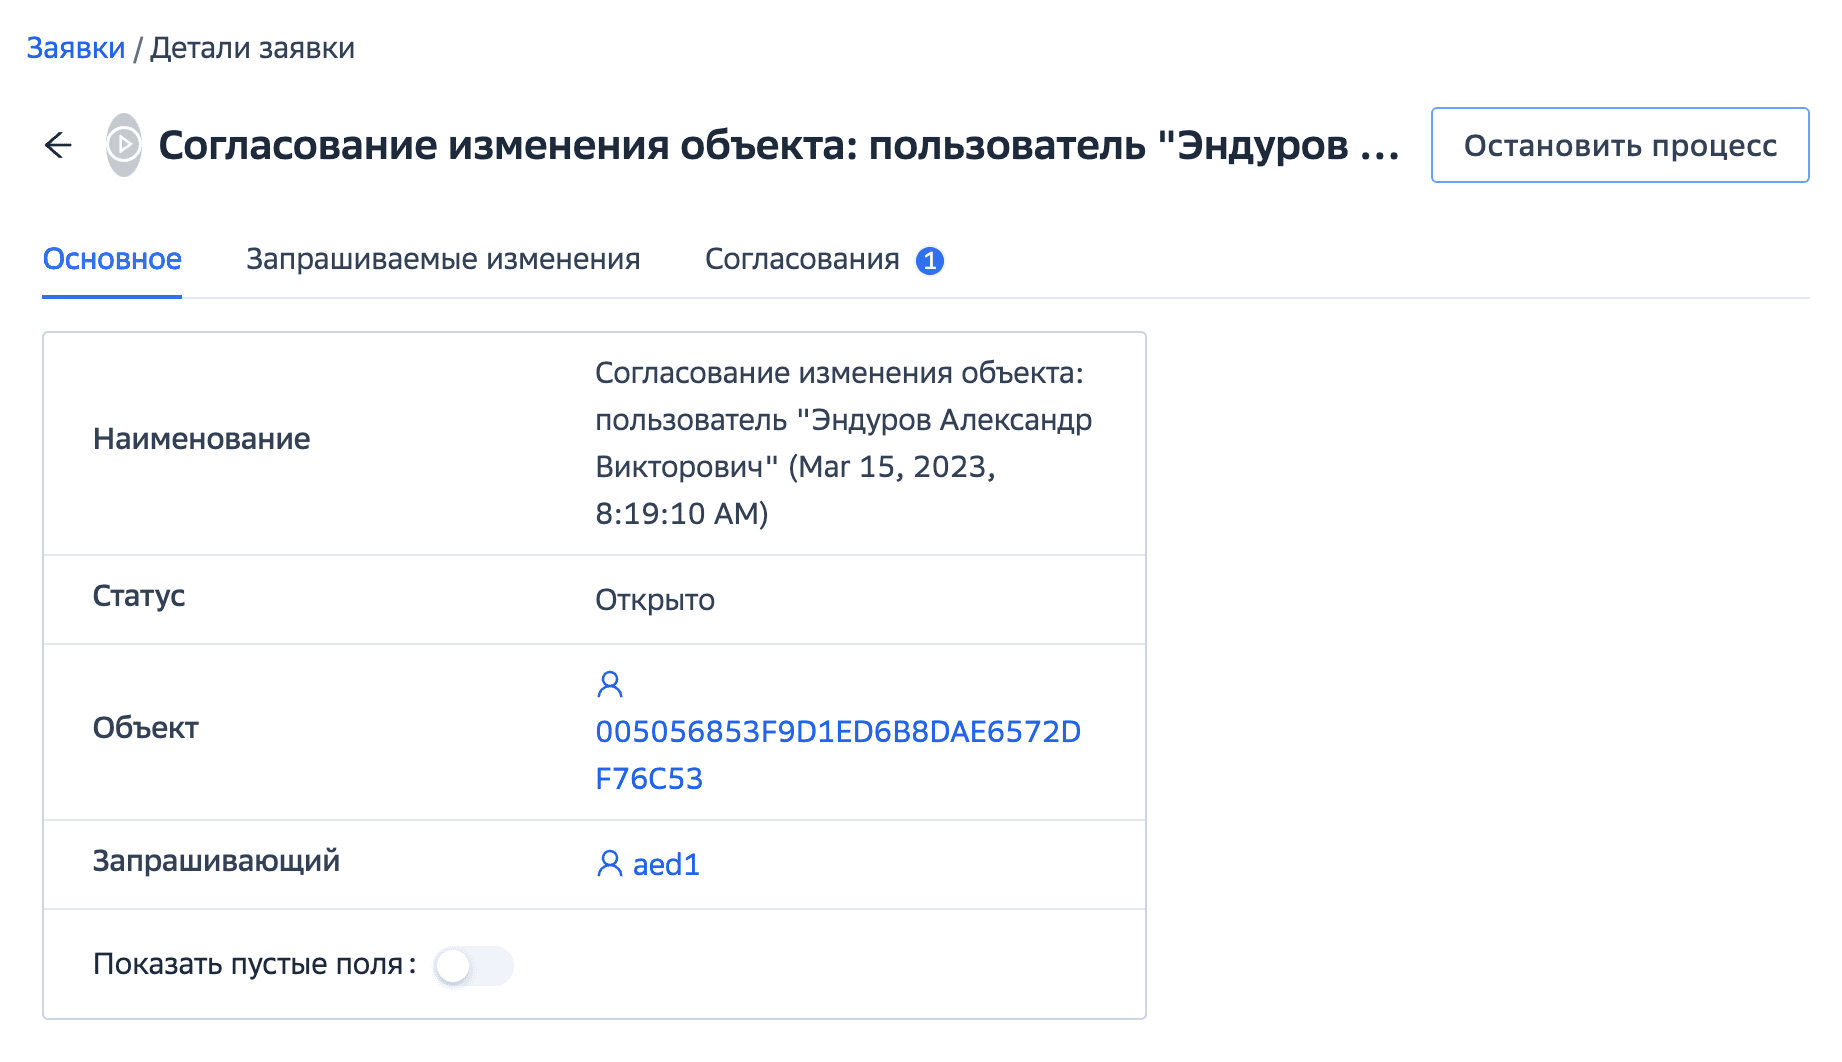Click the blue count badge on Согласования
The height and width of the screenshot is (1062, 1842).
930,261
